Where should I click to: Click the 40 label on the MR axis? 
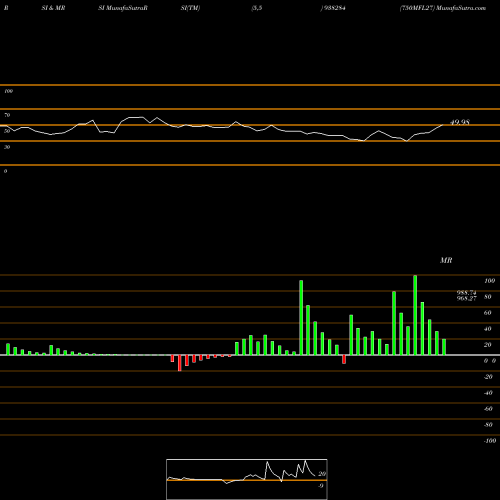point(488,329)
